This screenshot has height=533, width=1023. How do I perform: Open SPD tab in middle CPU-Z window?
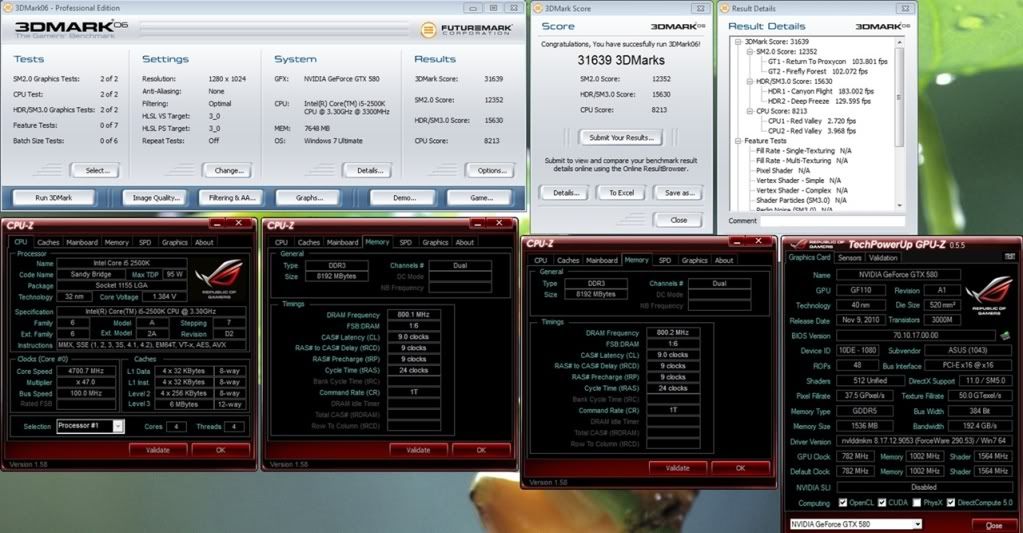click(x=406, y=242)
